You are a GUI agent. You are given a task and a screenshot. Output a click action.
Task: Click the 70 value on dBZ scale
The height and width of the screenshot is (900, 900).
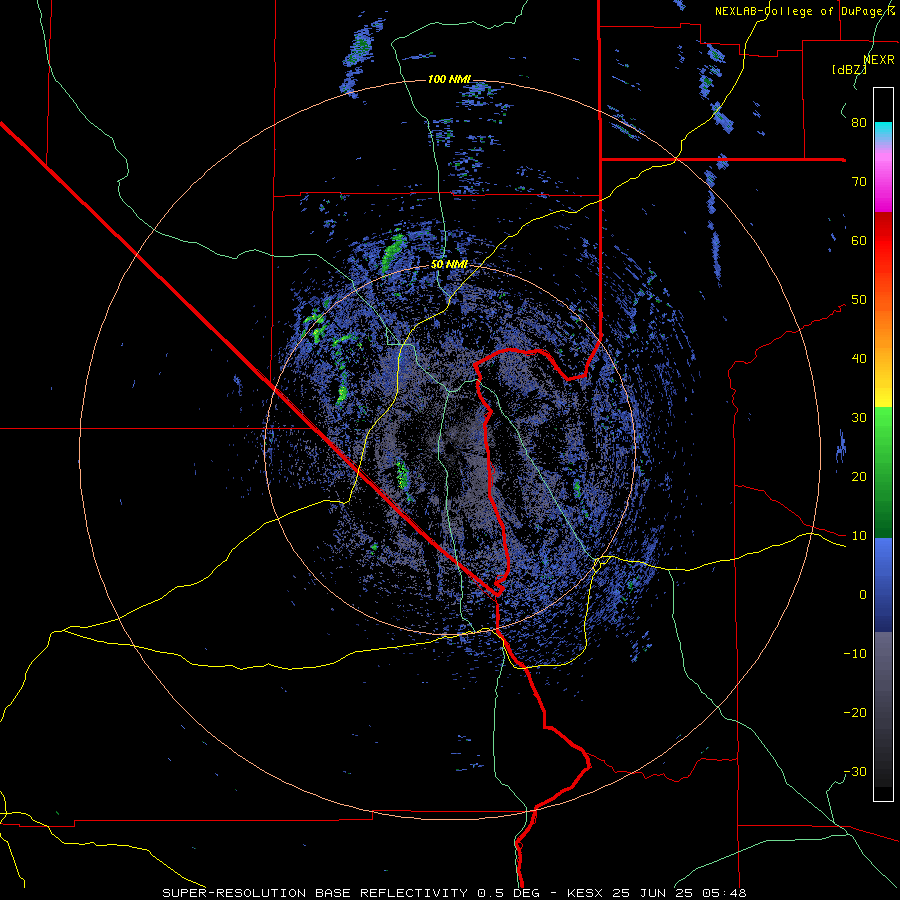(859, 181)
